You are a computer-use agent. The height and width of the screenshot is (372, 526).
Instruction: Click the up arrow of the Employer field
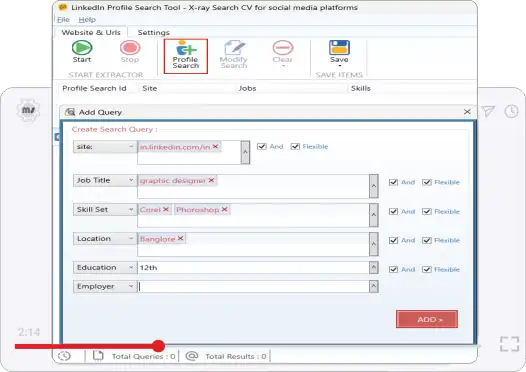click(374, 286)
